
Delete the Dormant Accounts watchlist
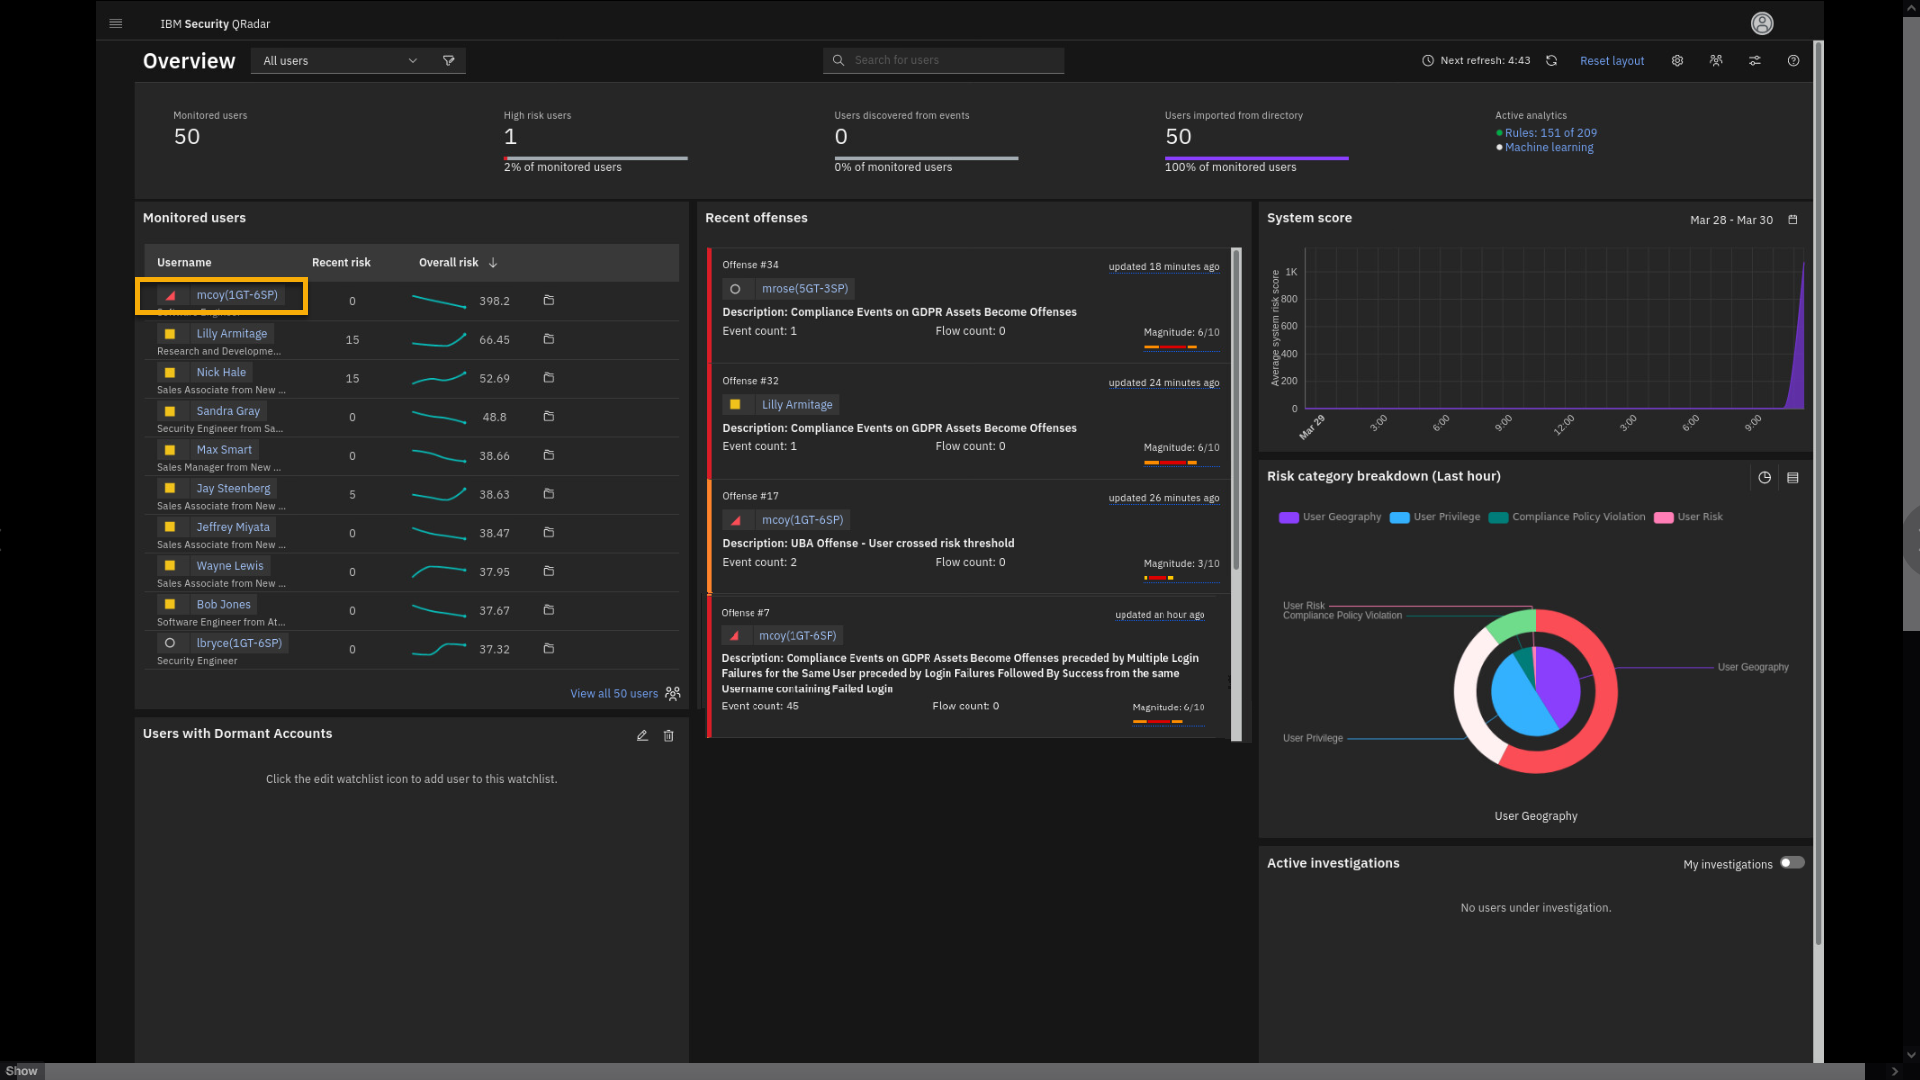(669, 735)
